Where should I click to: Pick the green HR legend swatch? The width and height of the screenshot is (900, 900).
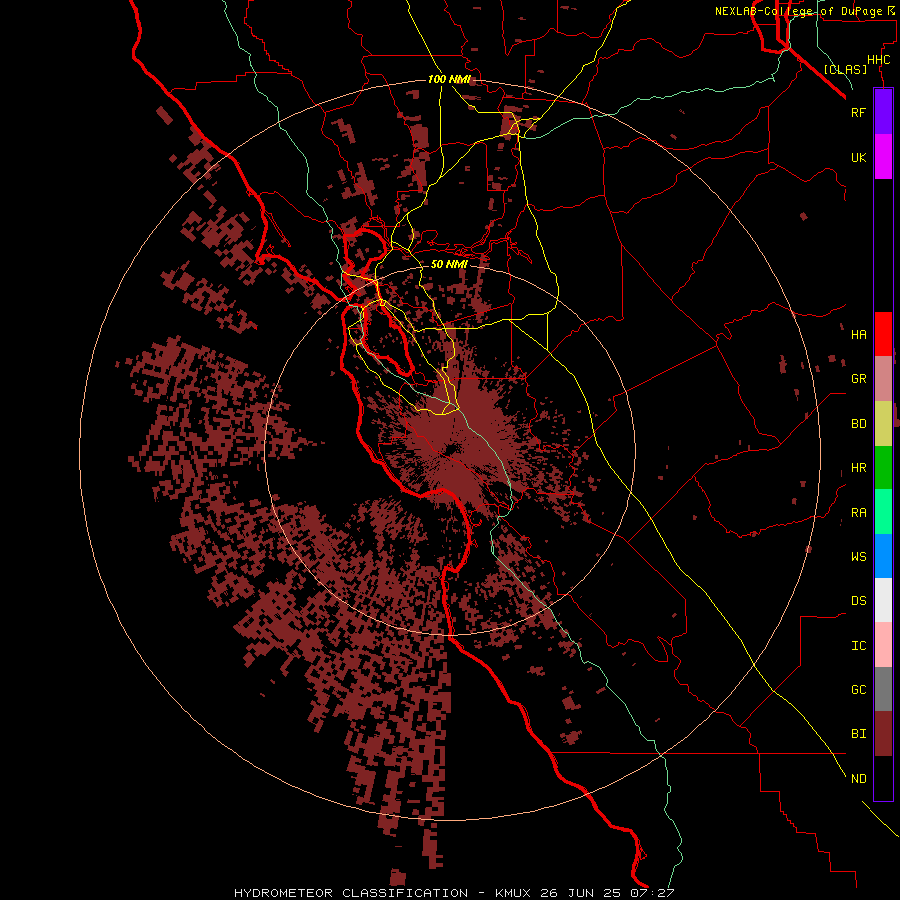883,468
